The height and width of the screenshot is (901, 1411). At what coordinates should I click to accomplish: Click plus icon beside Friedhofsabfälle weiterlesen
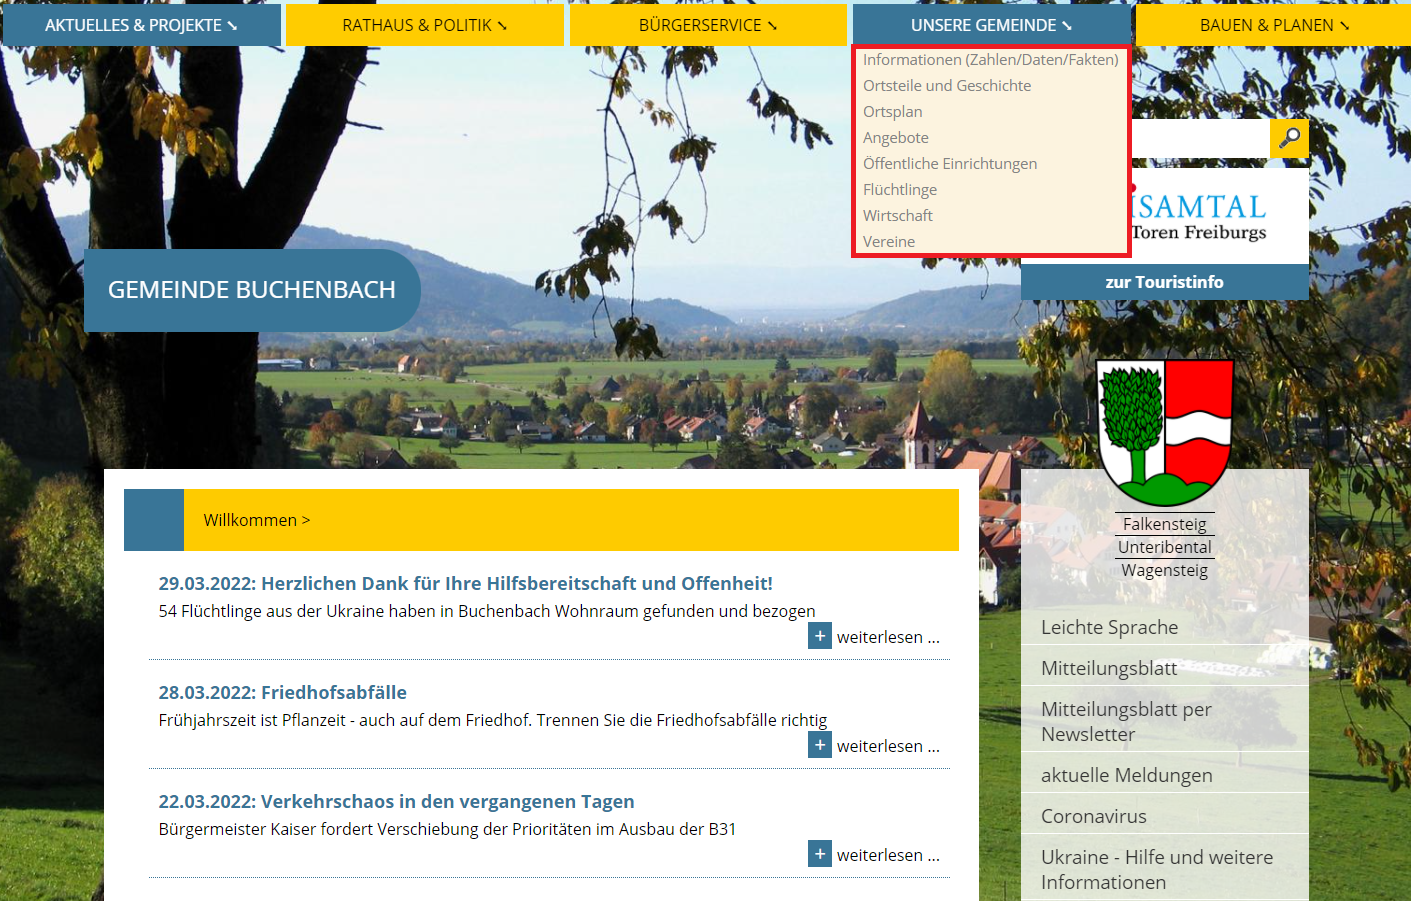click(x=820, y=745)
